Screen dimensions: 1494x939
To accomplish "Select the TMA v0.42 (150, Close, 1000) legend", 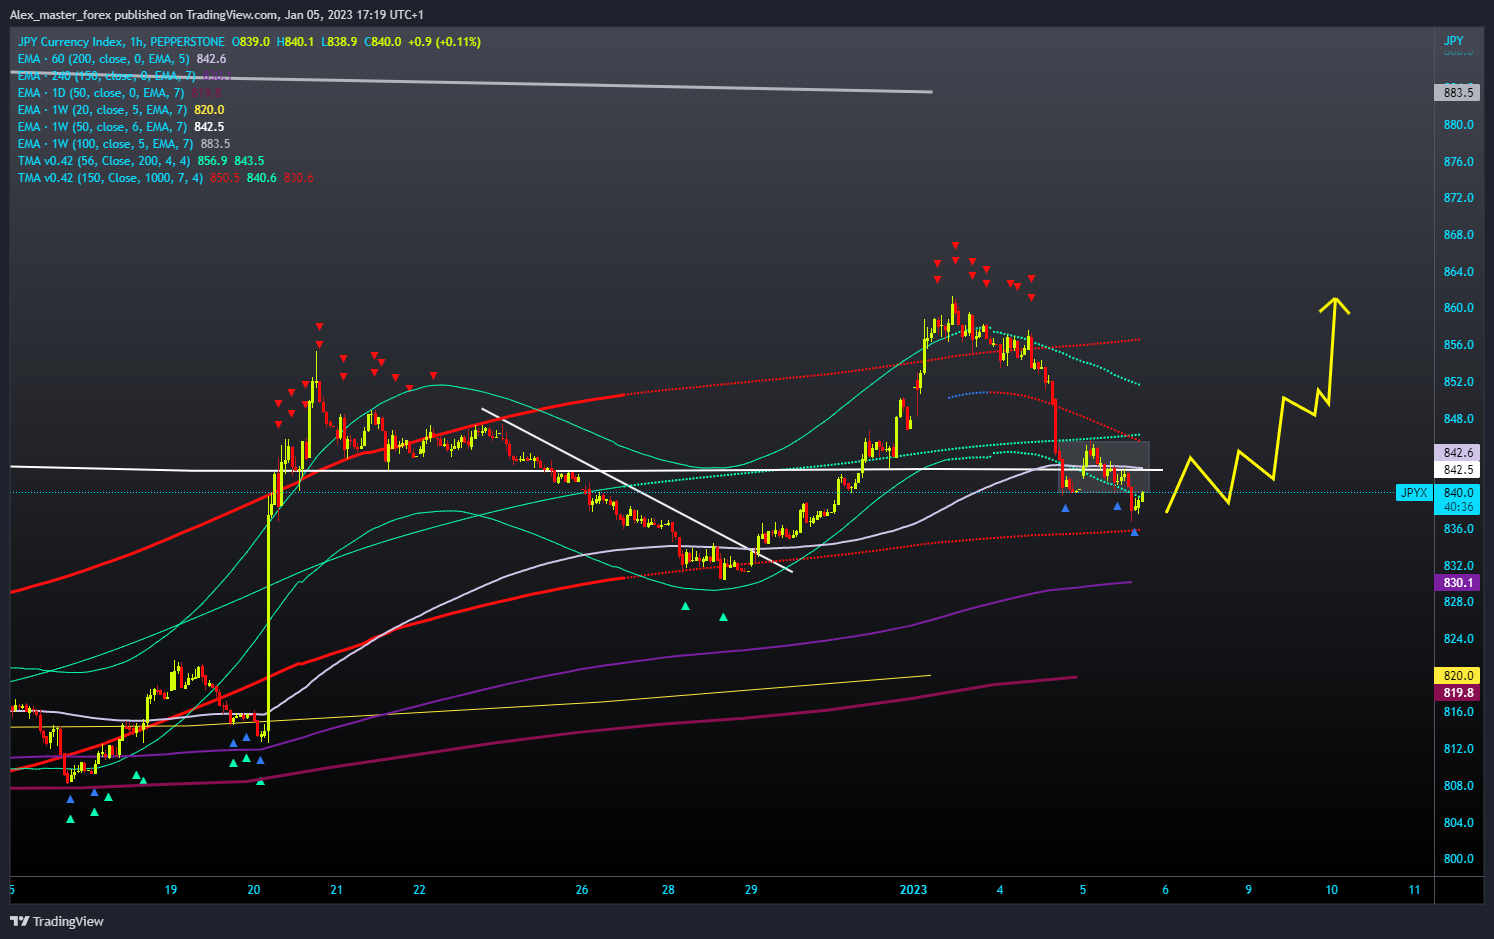I will point(110,178).
